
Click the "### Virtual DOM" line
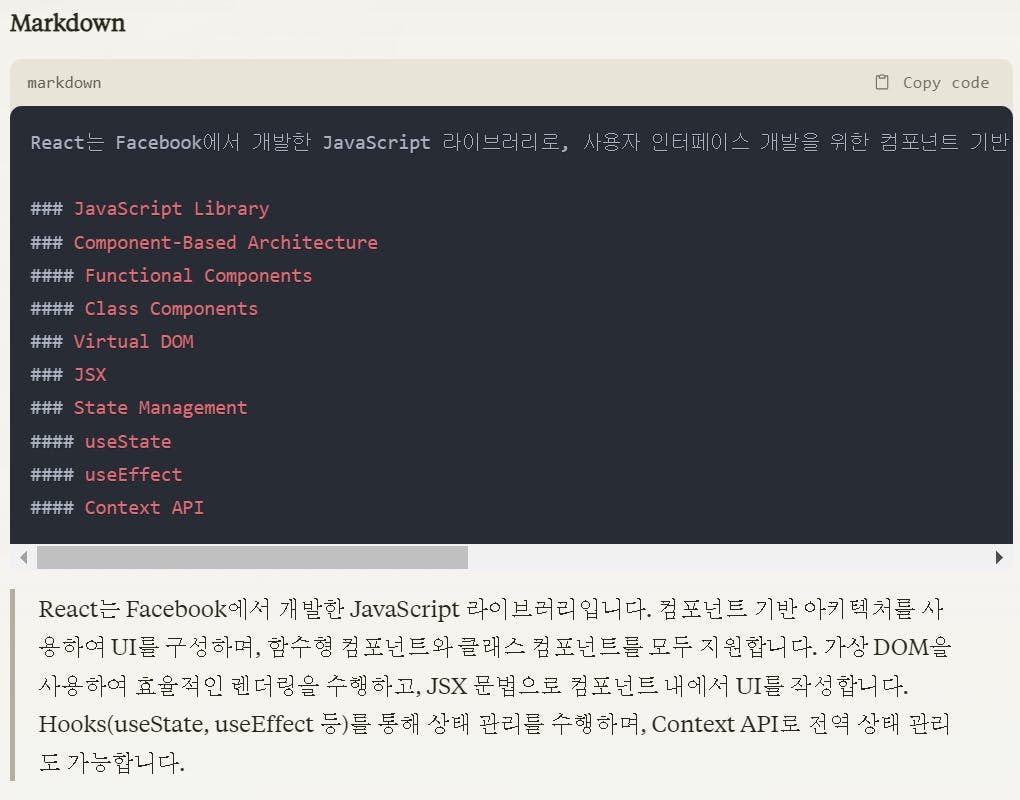[x=112, y=341]
